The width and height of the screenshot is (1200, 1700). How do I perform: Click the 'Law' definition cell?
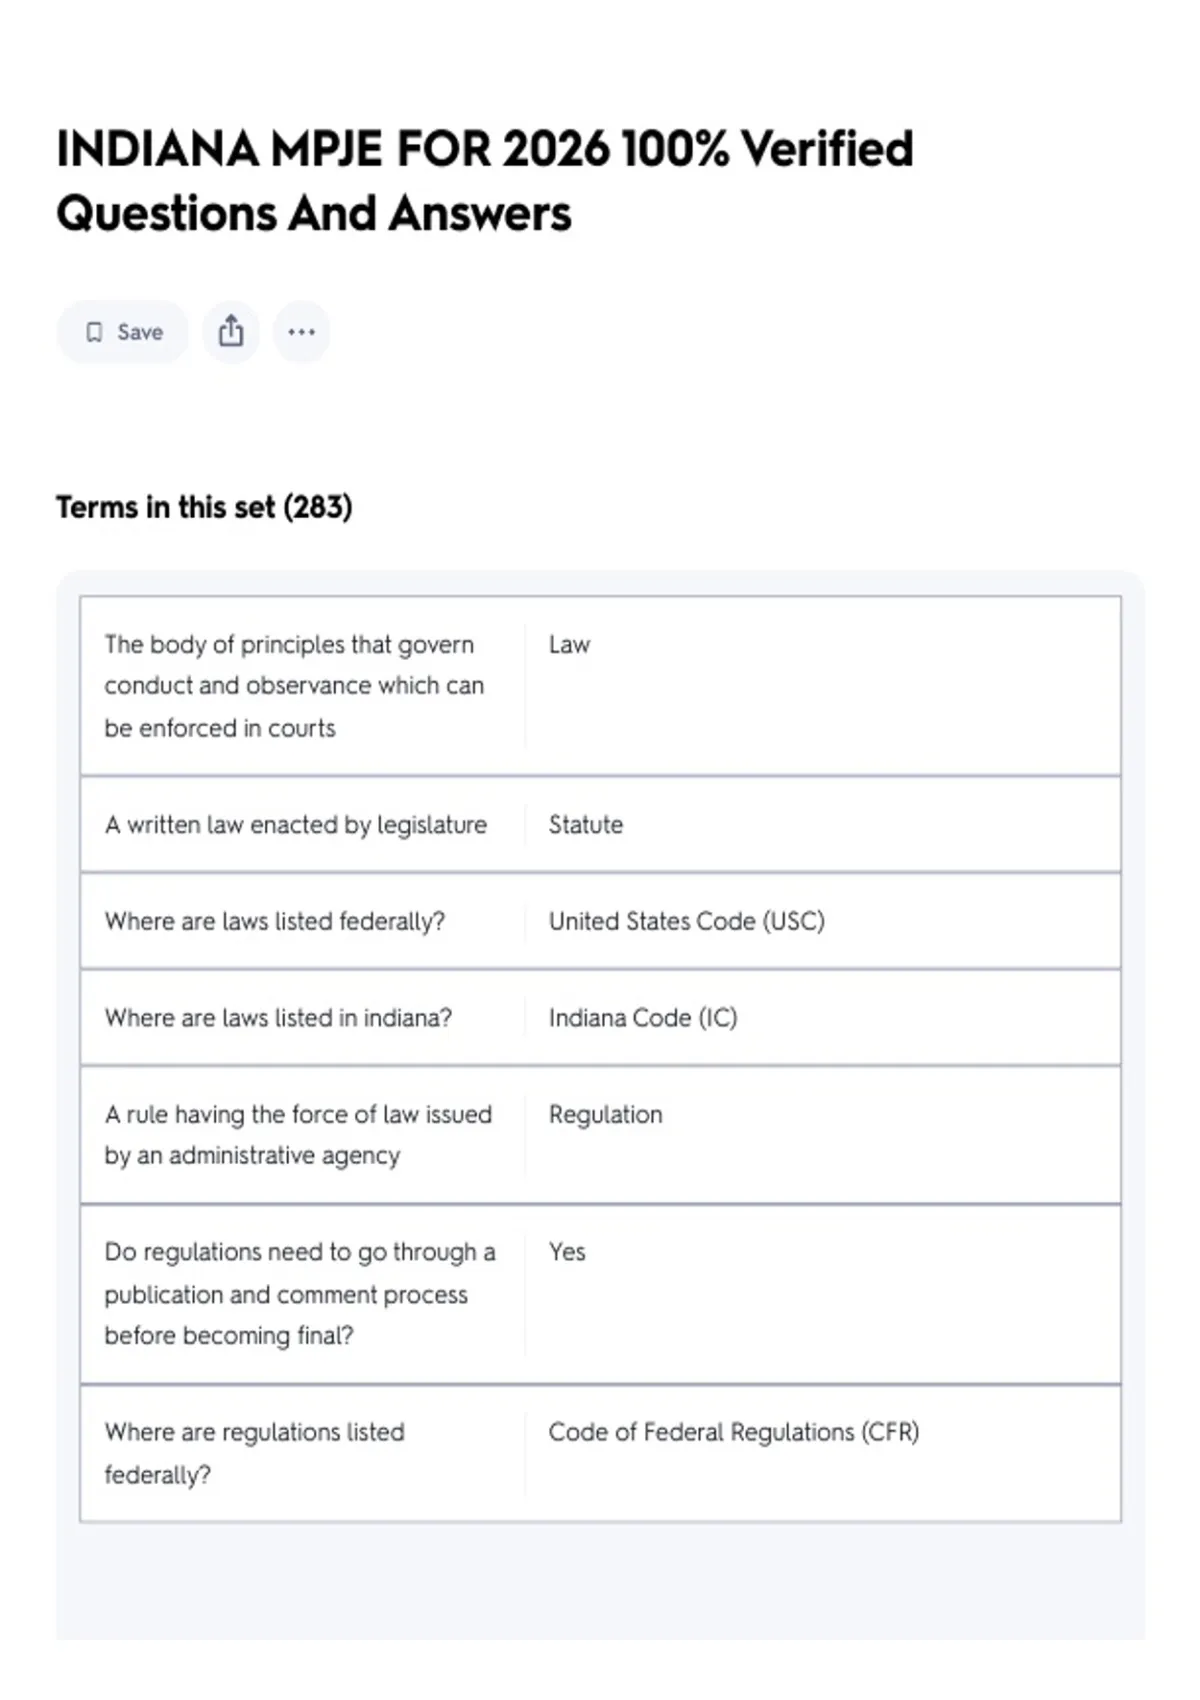[x=569, y=645]
